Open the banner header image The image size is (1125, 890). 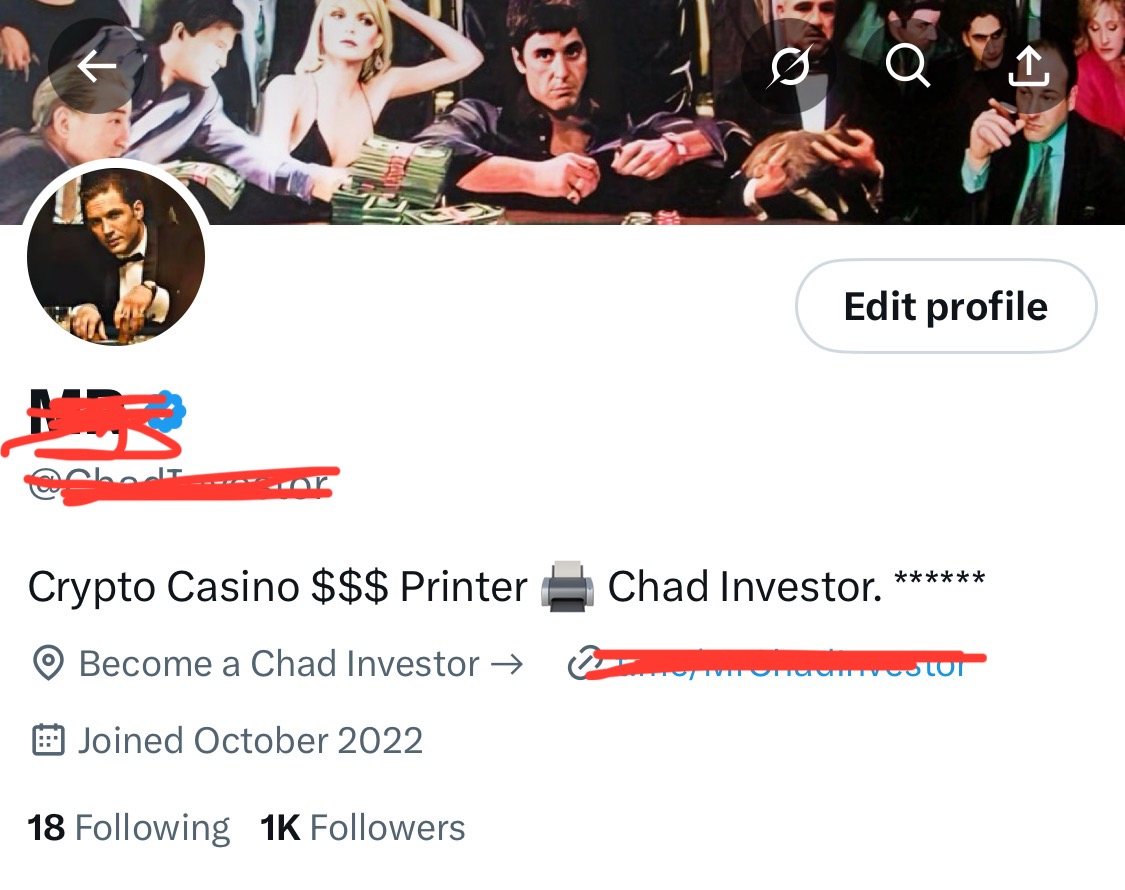click(562, 112)
